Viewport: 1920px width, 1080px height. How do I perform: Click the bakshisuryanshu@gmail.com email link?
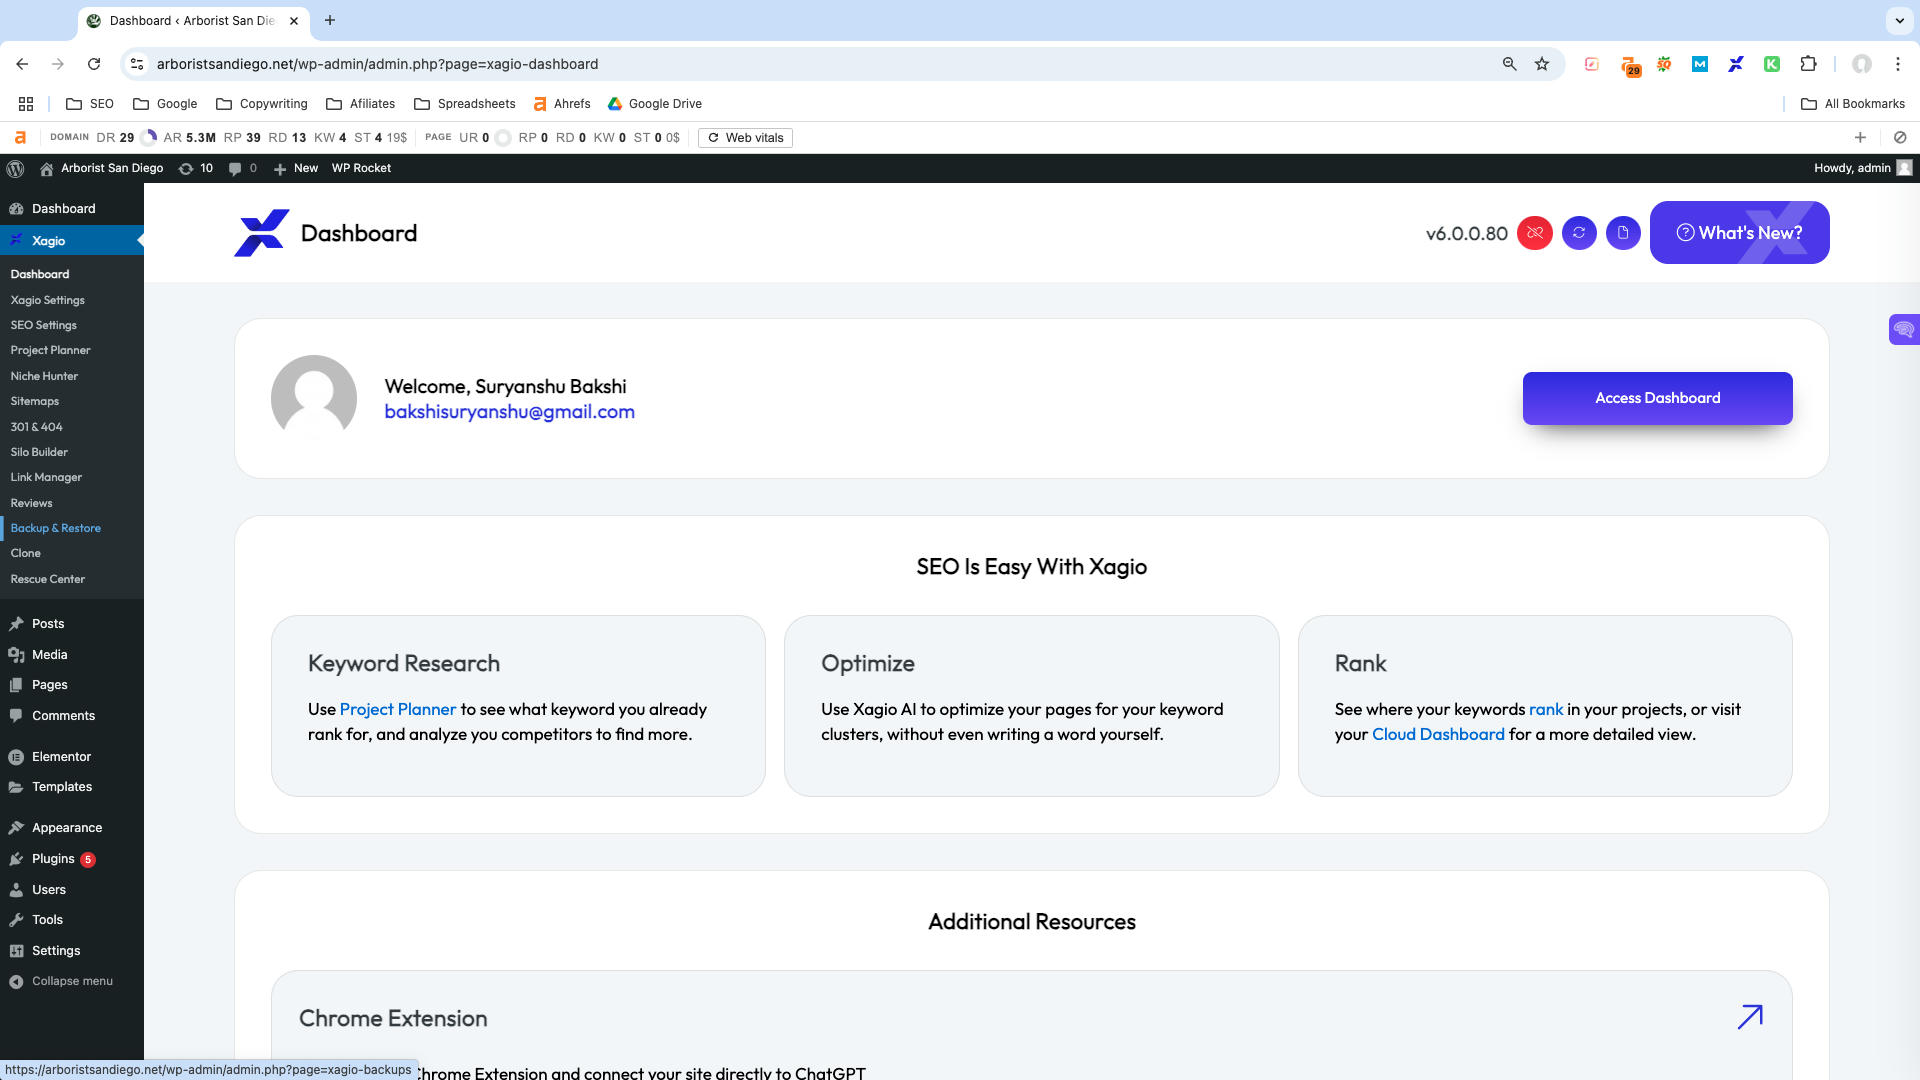pos(509,412)
